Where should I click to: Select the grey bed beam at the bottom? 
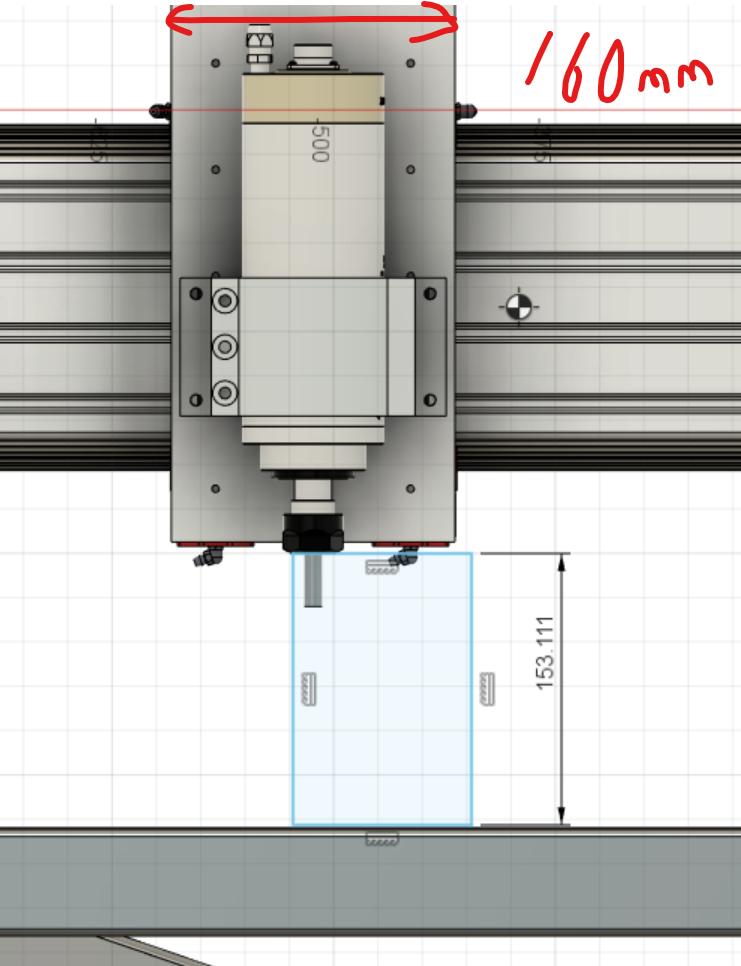[x=370, y=880]
